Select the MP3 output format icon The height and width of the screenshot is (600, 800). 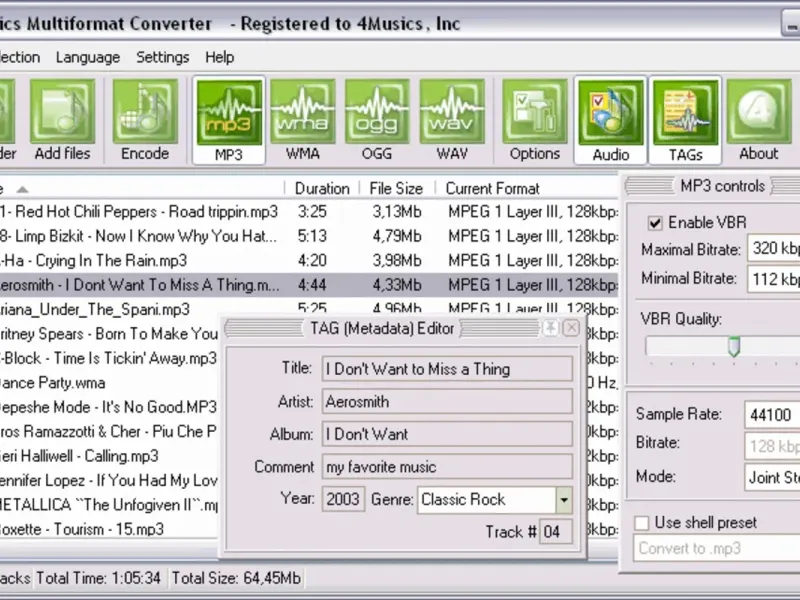point(229,120)
